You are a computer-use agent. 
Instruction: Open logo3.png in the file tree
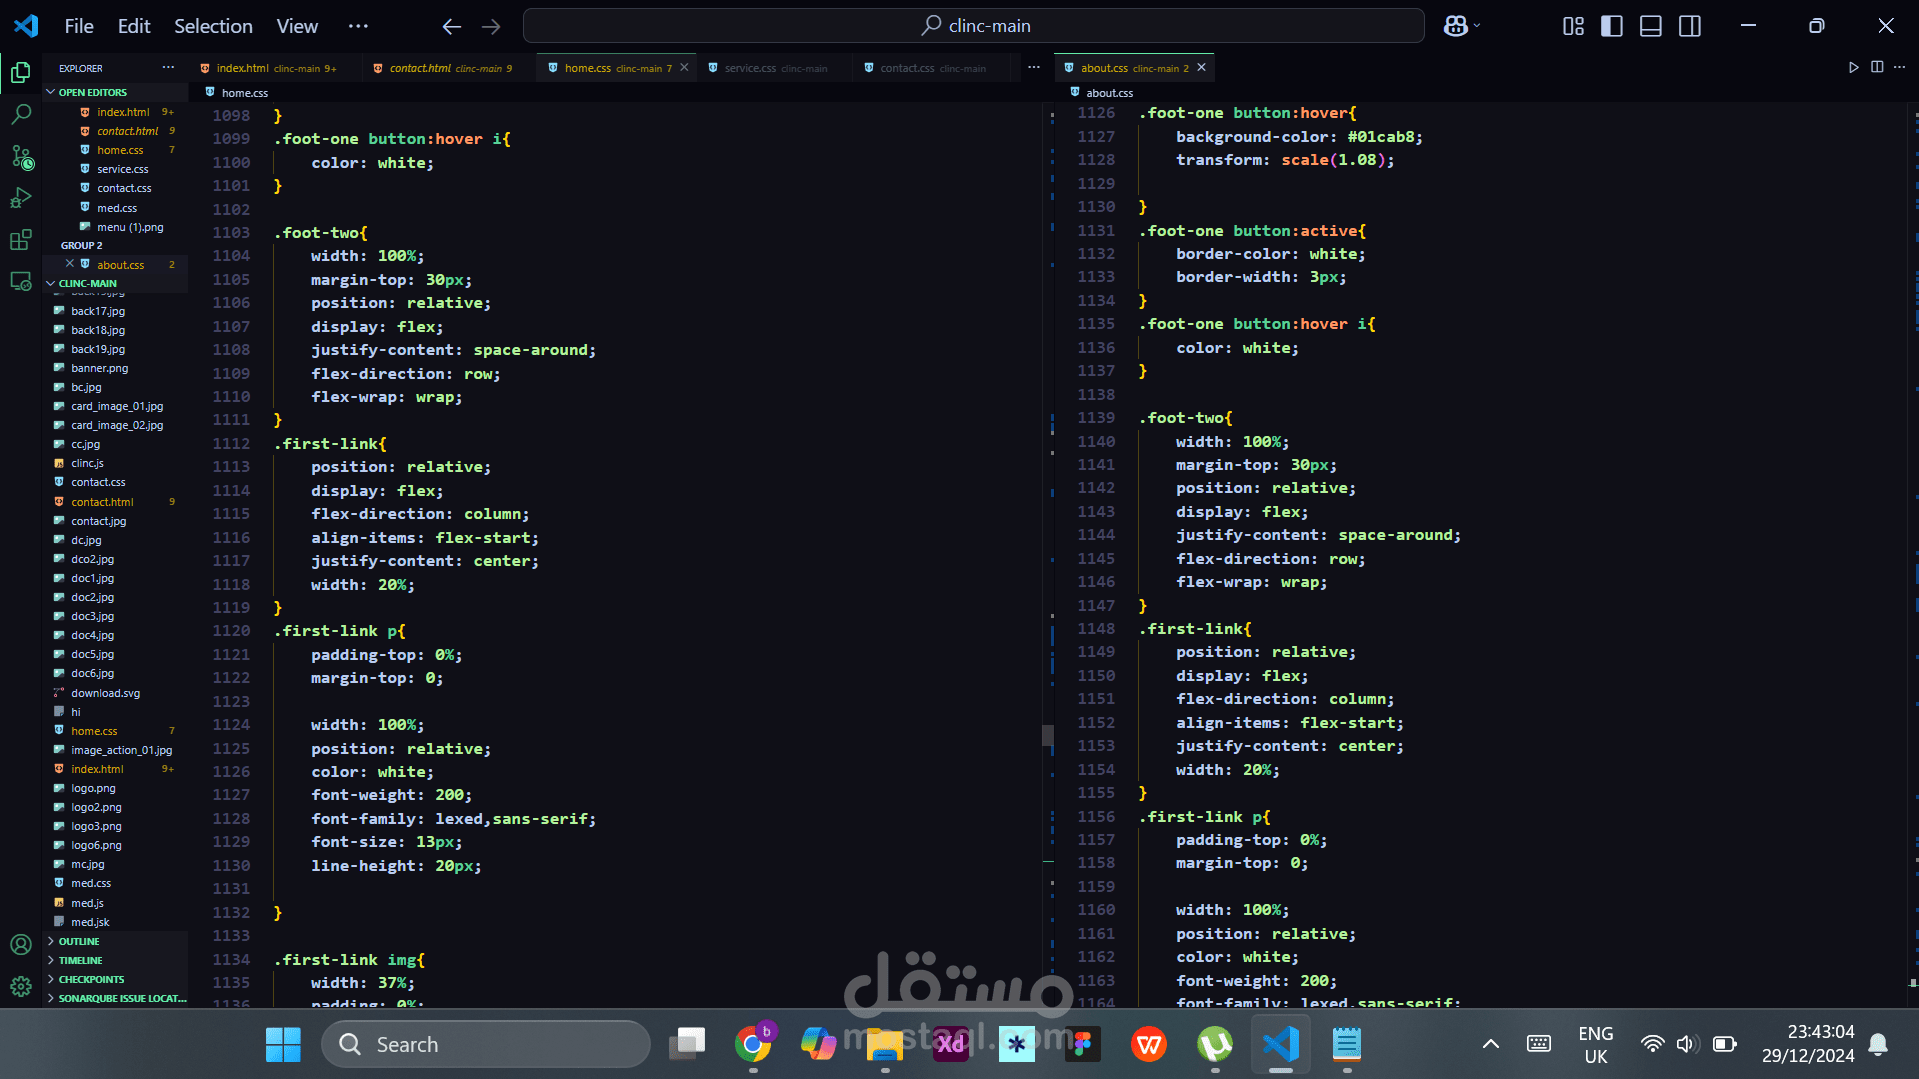(96, 826)
